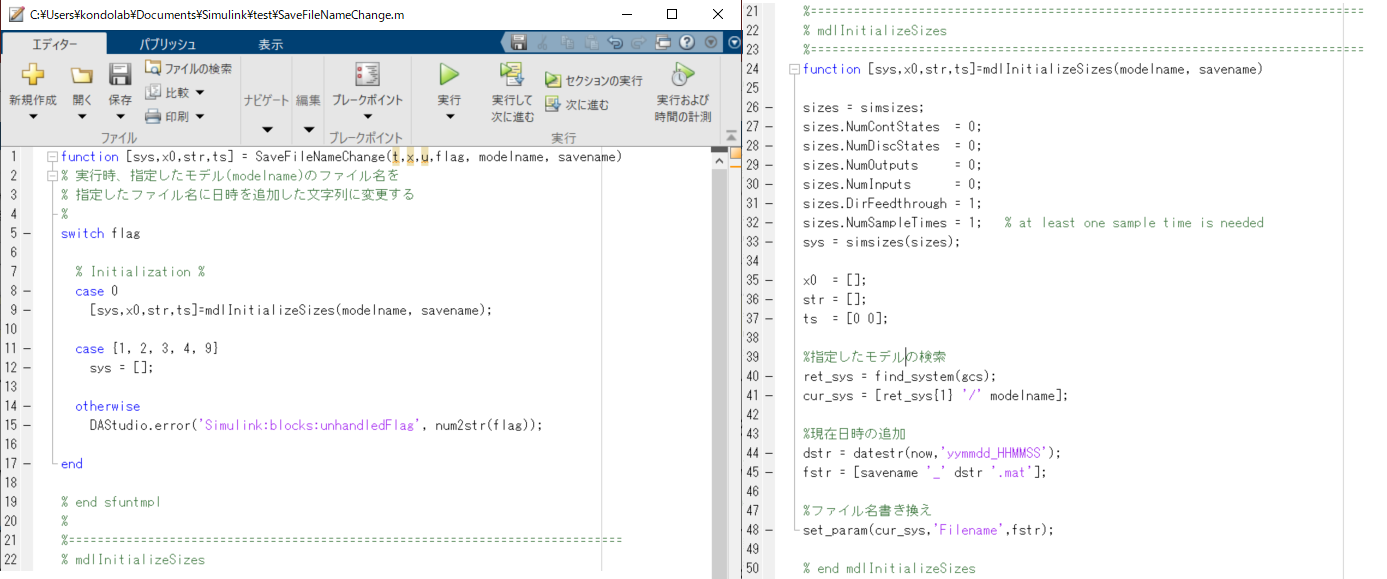1387x579 pixels.
Task: Click the orange code analyzer message indicator
Action: point(734,153)
